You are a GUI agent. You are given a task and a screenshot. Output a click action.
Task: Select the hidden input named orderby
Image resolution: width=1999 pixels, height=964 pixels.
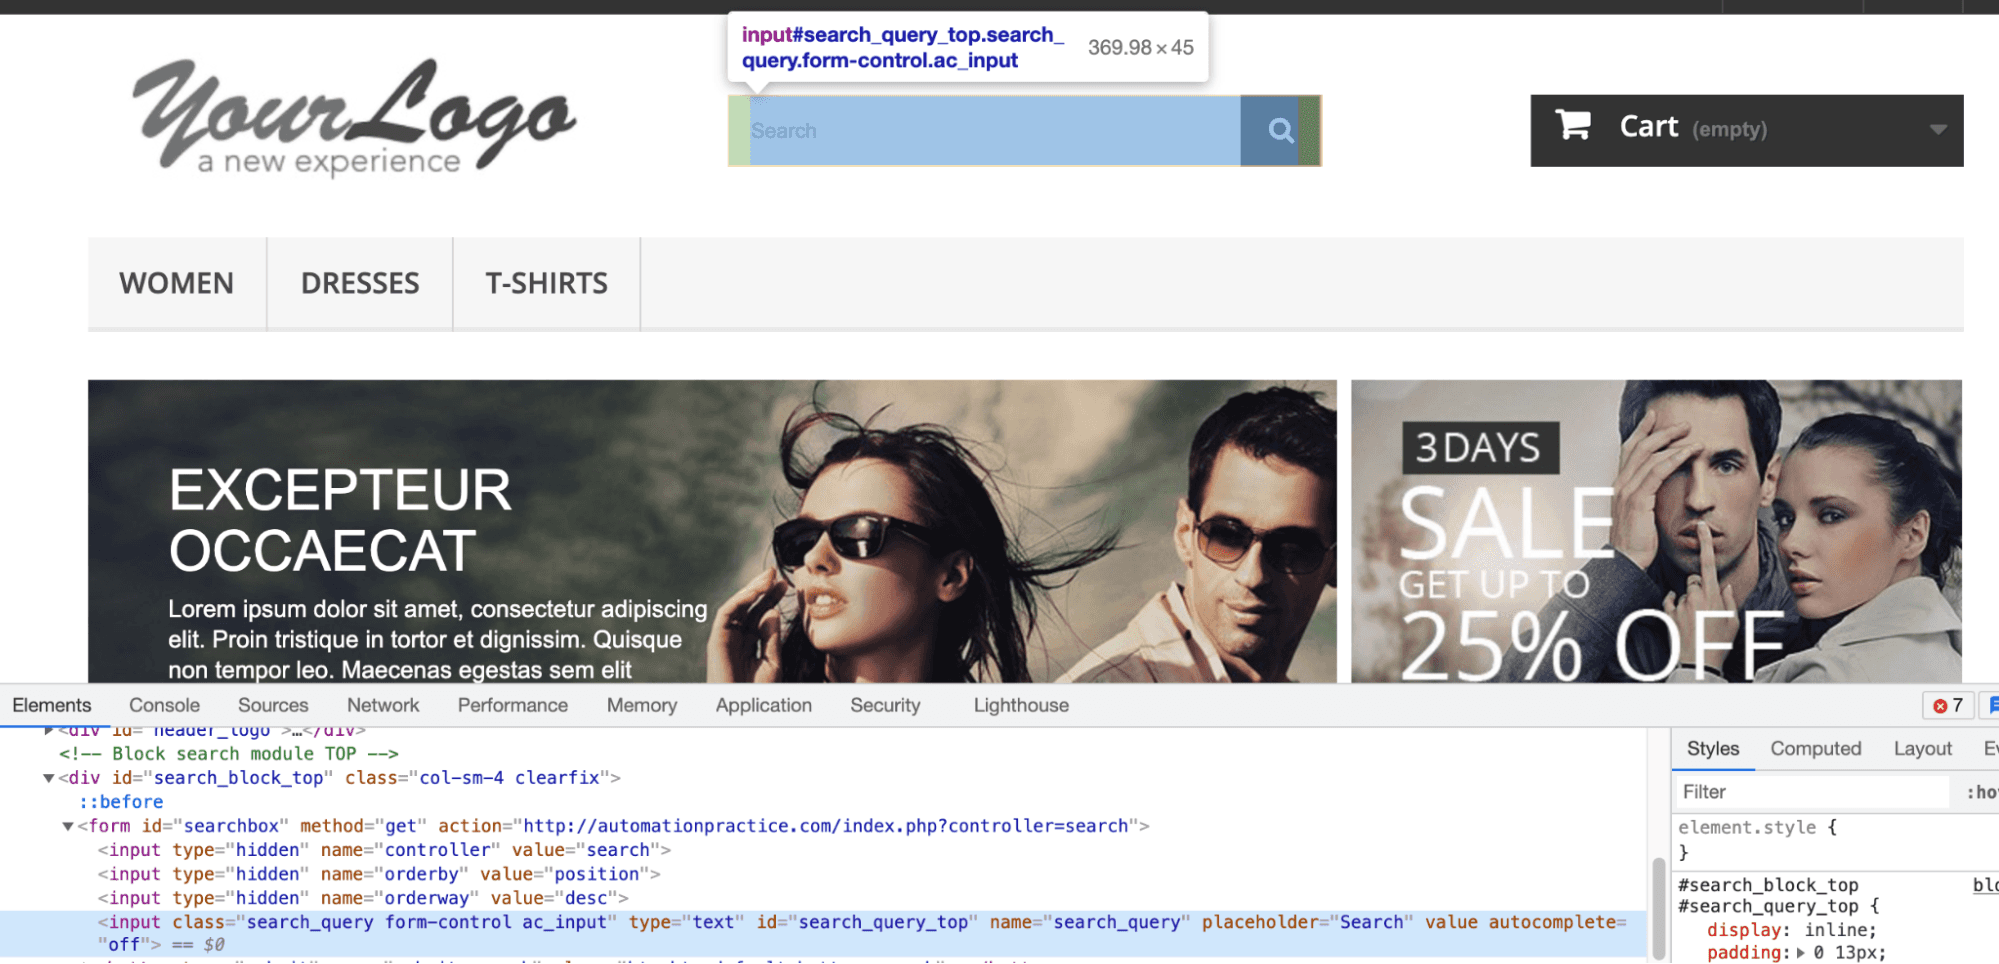(x=380, y=874)
